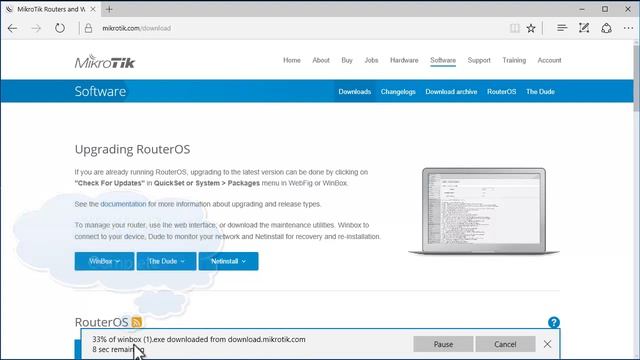The height and width of the screenshot is (360, 640).
Task: Open a new tab with the plus icon
Action: point(109,9)
